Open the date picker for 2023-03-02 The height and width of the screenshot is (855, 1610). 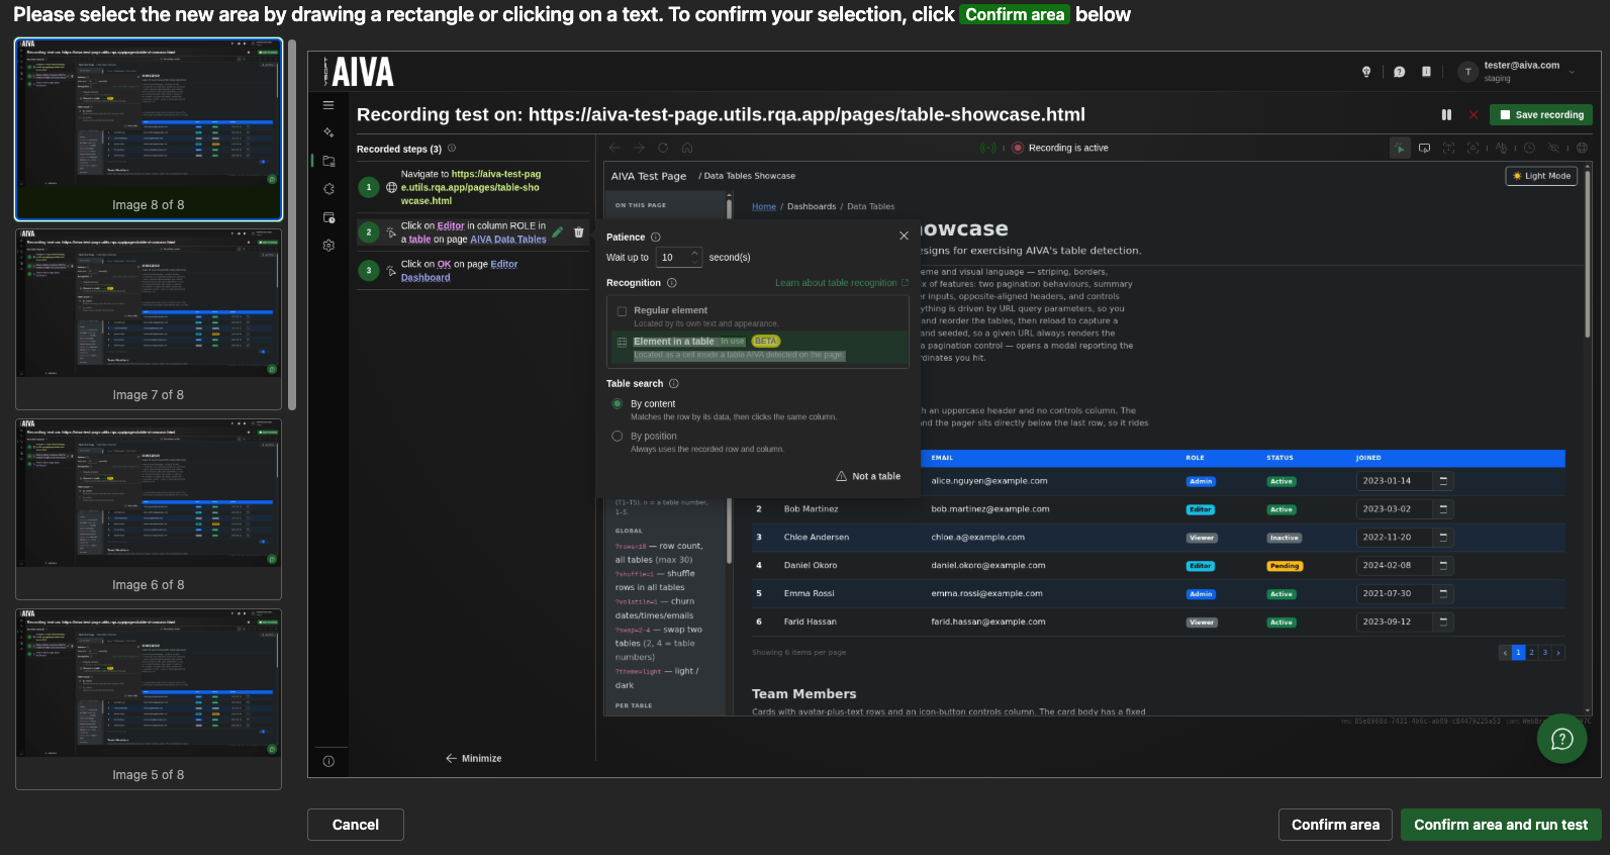(1443, 509)
